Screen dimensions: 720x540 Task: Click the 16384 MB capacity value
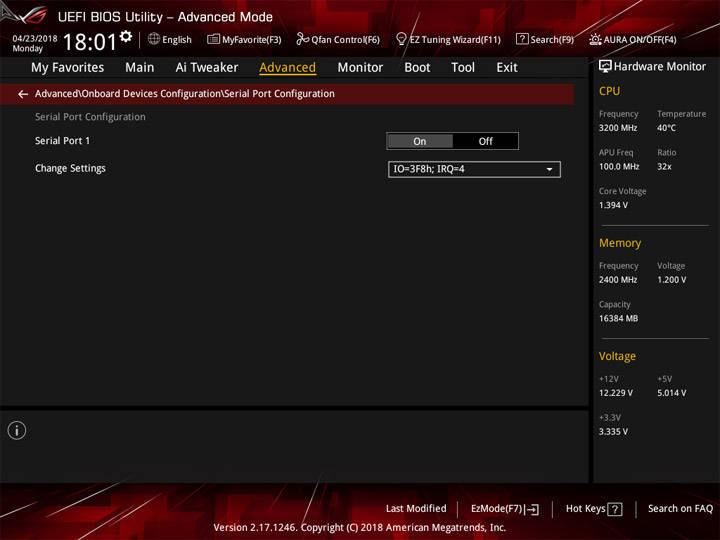tap(618, 319)
